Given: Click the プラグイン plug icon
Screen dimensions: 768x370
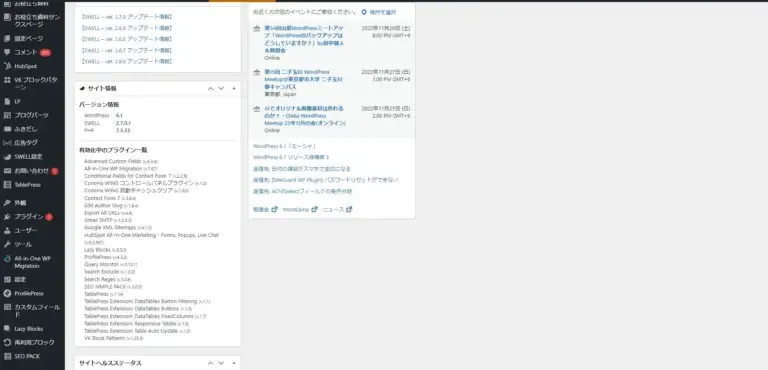Looking at the screenshot, I should coord(7,217).
